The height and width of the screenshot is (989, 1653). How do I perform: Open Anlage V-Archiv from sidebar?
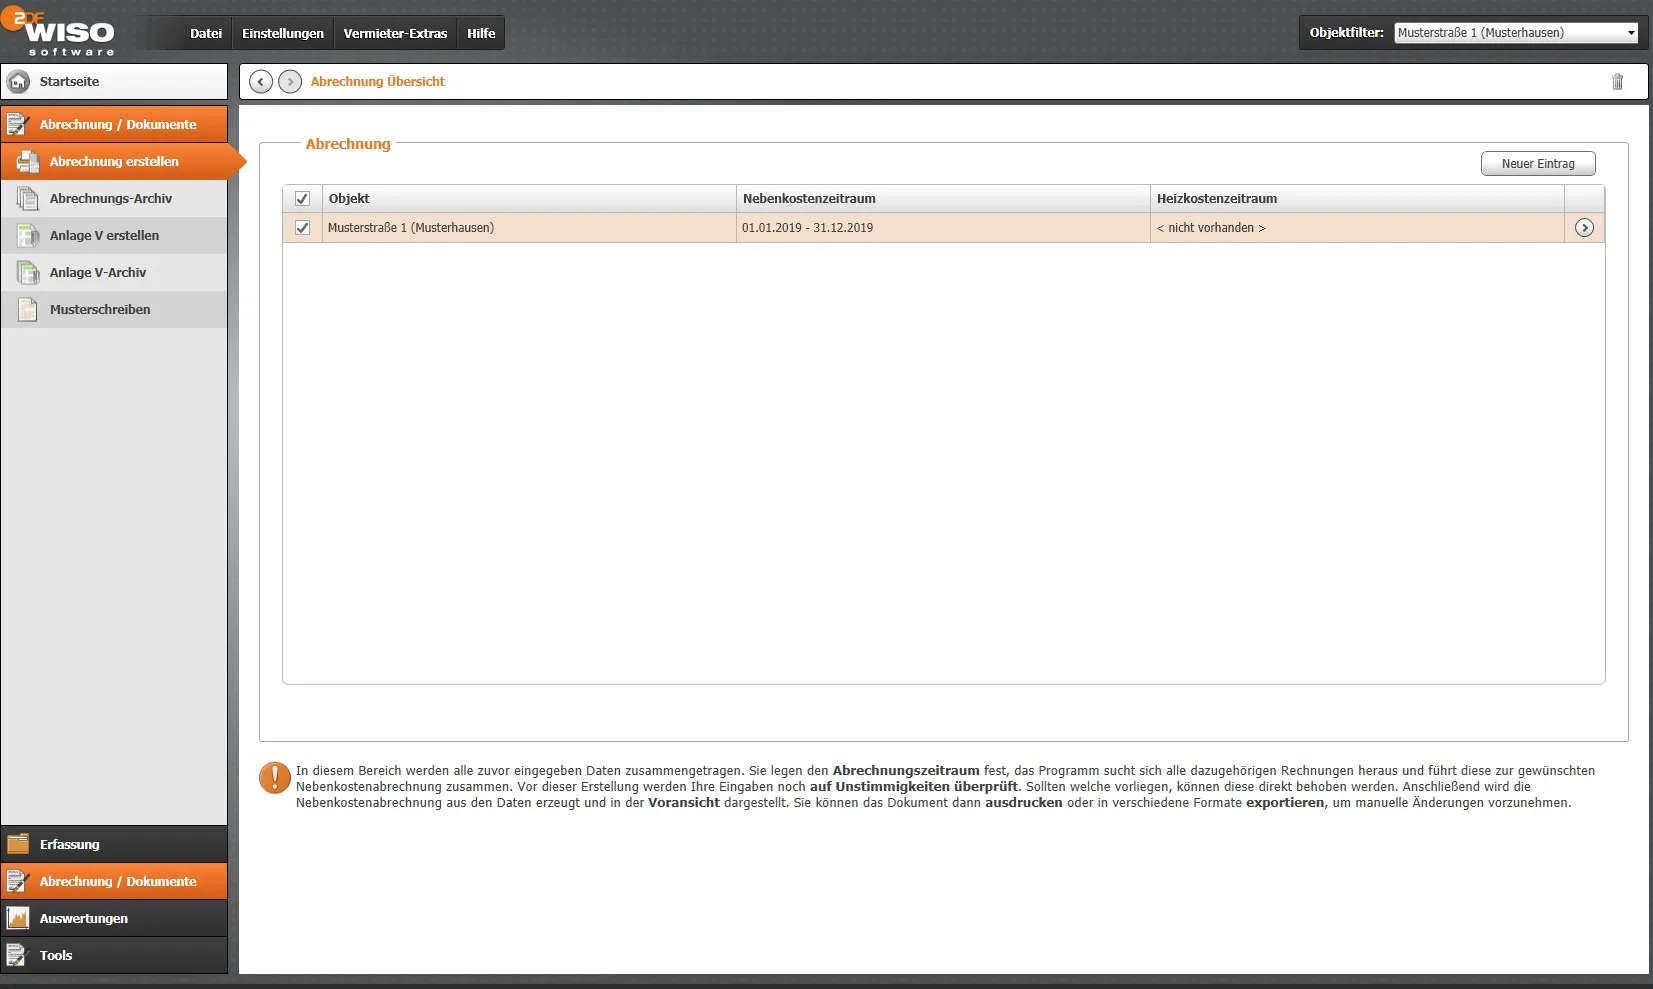98,273
